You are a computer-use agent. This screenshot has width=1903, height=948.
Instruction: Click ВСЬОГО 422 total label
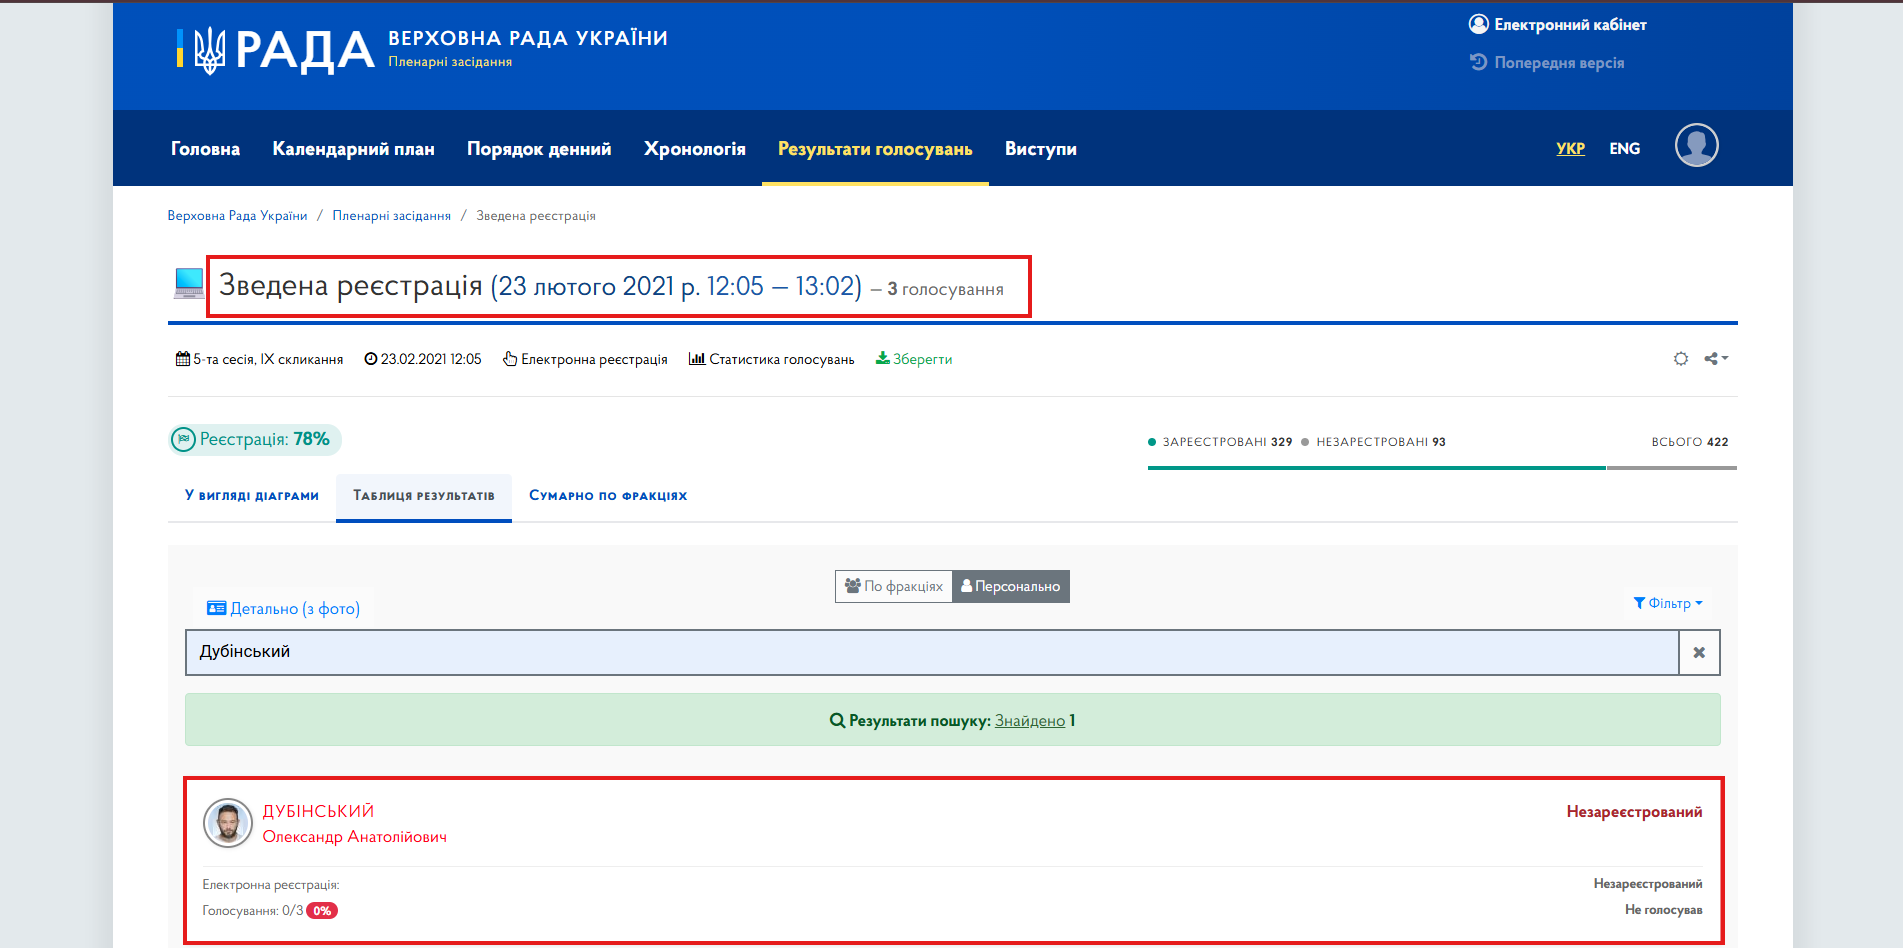pos(1690,441)
